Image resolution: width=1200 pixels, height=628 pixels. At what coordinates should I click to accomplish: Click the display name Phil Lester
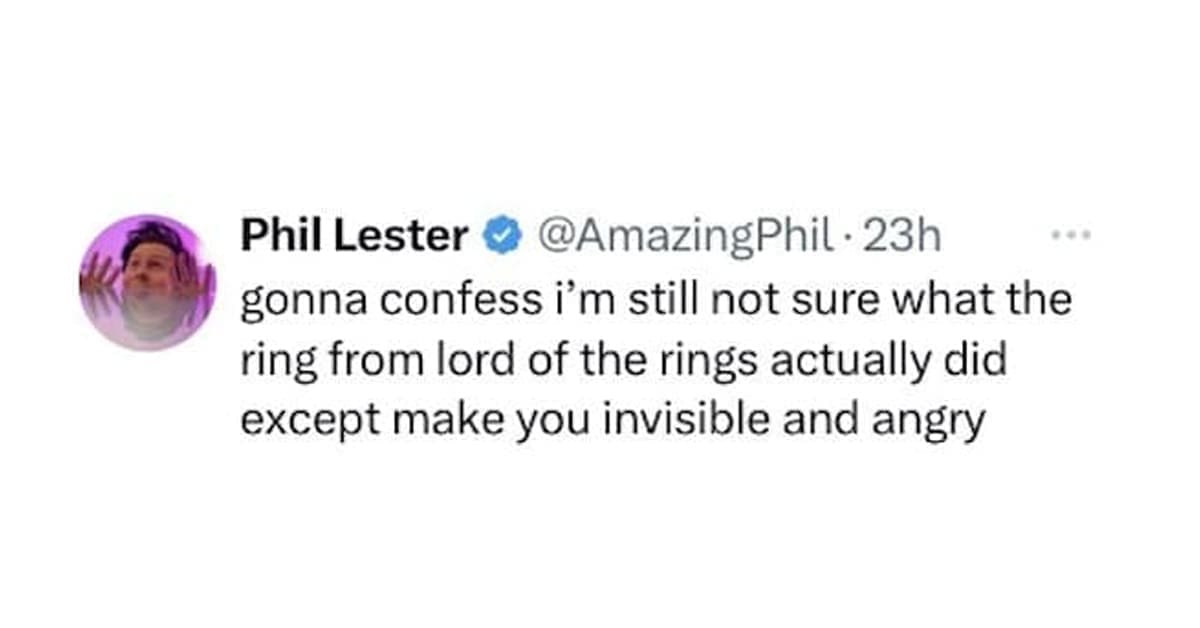[354, 237]
